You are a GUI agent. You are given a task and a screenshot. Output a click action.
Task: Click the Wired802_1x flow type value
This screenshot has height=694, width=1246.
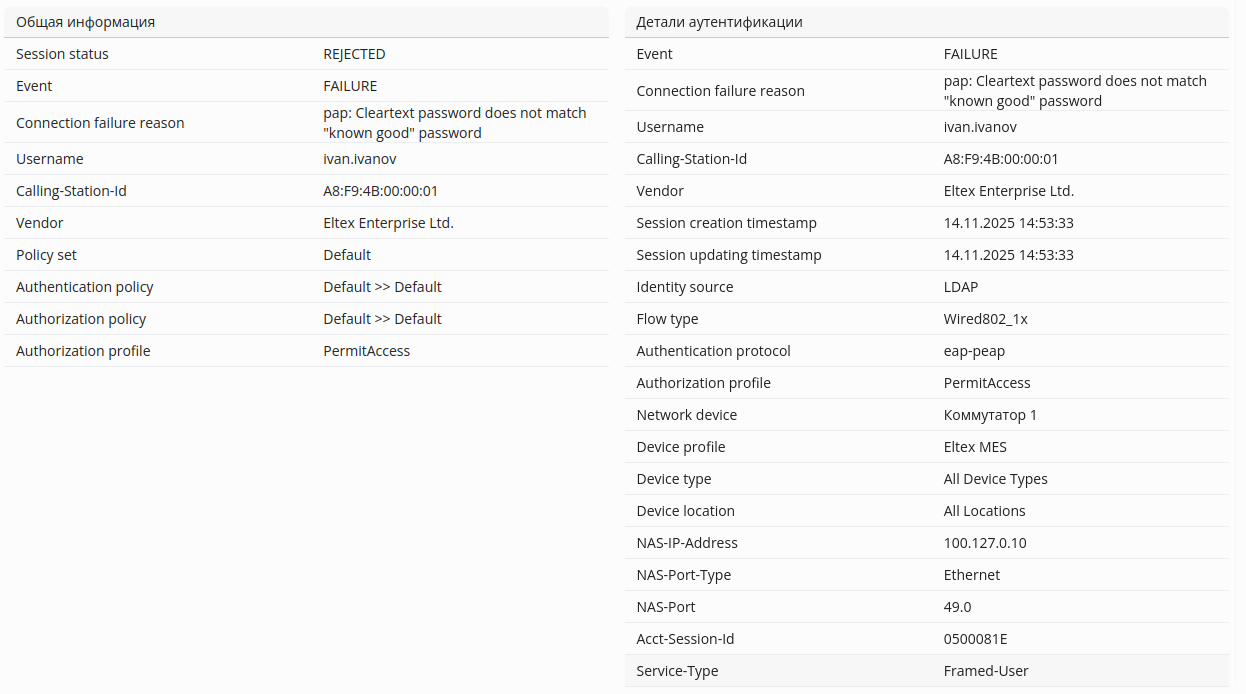(x=985, y=319)
